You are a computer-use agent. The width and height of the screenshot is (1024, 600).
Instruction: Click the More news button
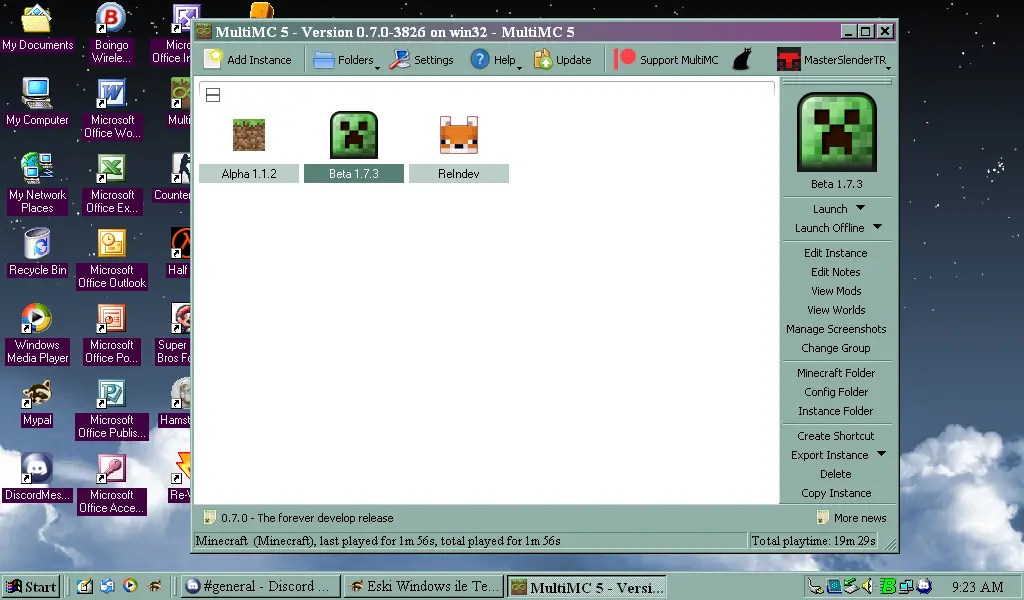(852, 518)
